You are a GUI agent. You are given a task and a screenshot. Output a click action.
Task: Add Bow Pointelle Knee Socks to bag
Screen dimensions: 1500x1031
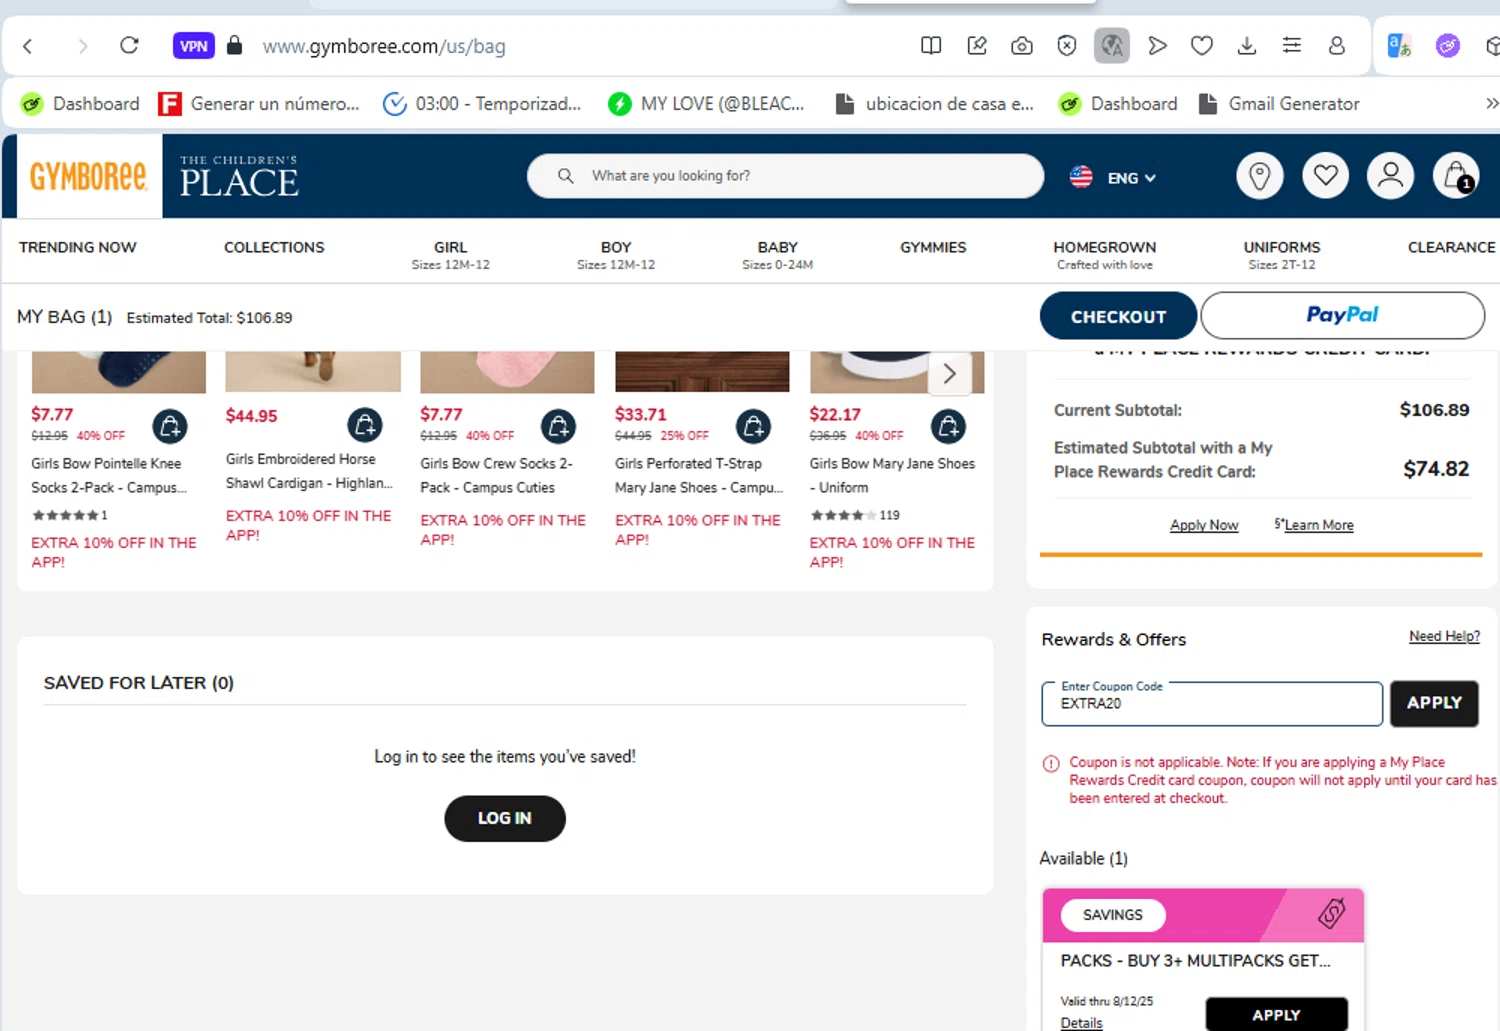point(170,427)
